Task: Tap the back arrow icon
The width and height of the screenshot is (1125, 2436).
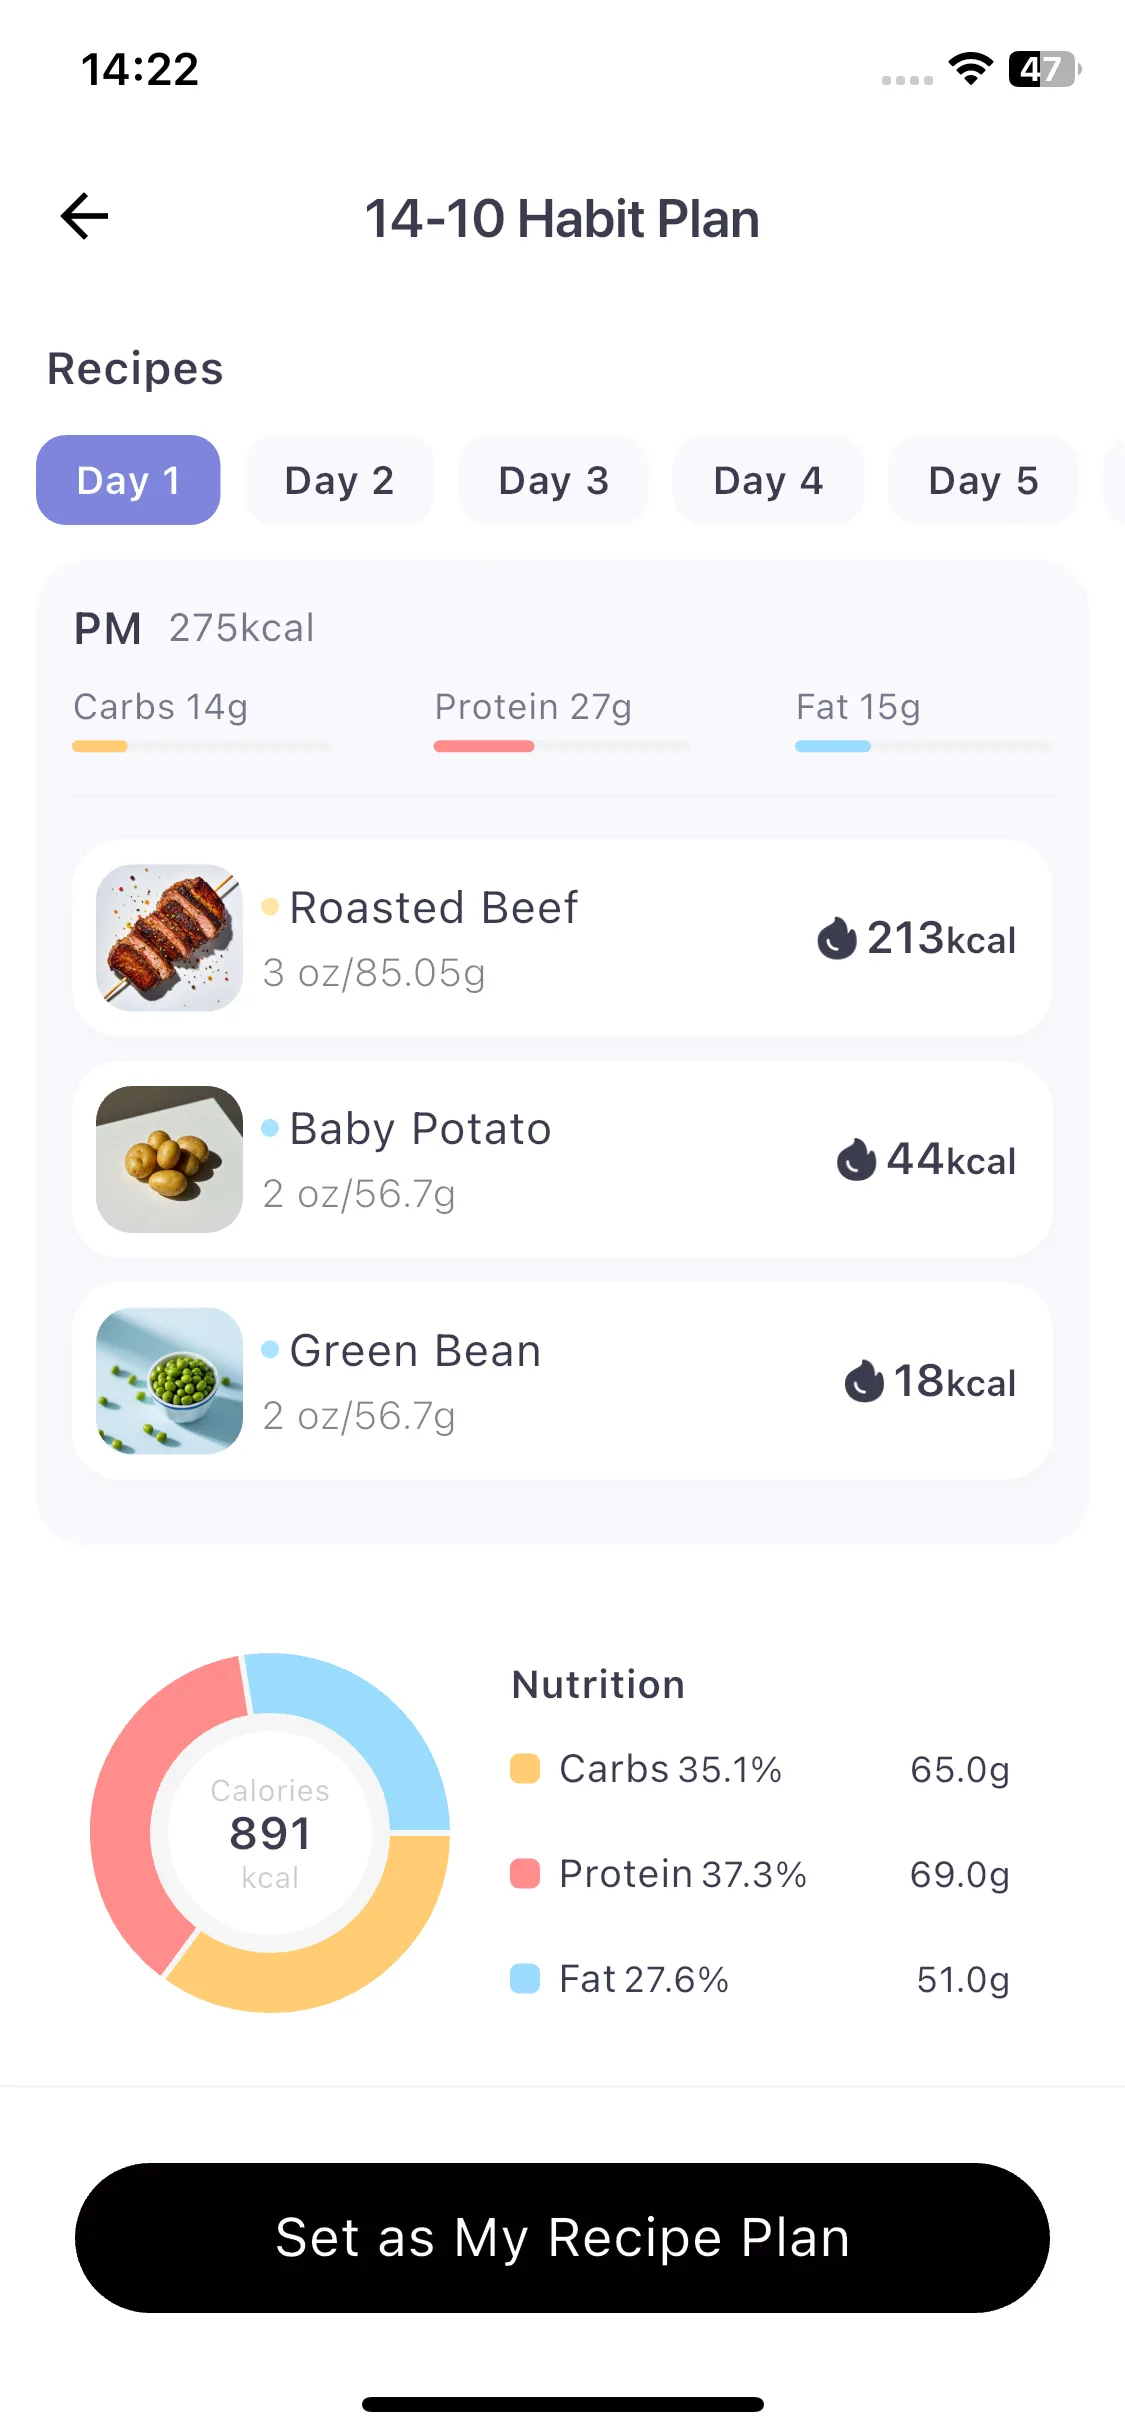Action: click(x=84, y=217)
